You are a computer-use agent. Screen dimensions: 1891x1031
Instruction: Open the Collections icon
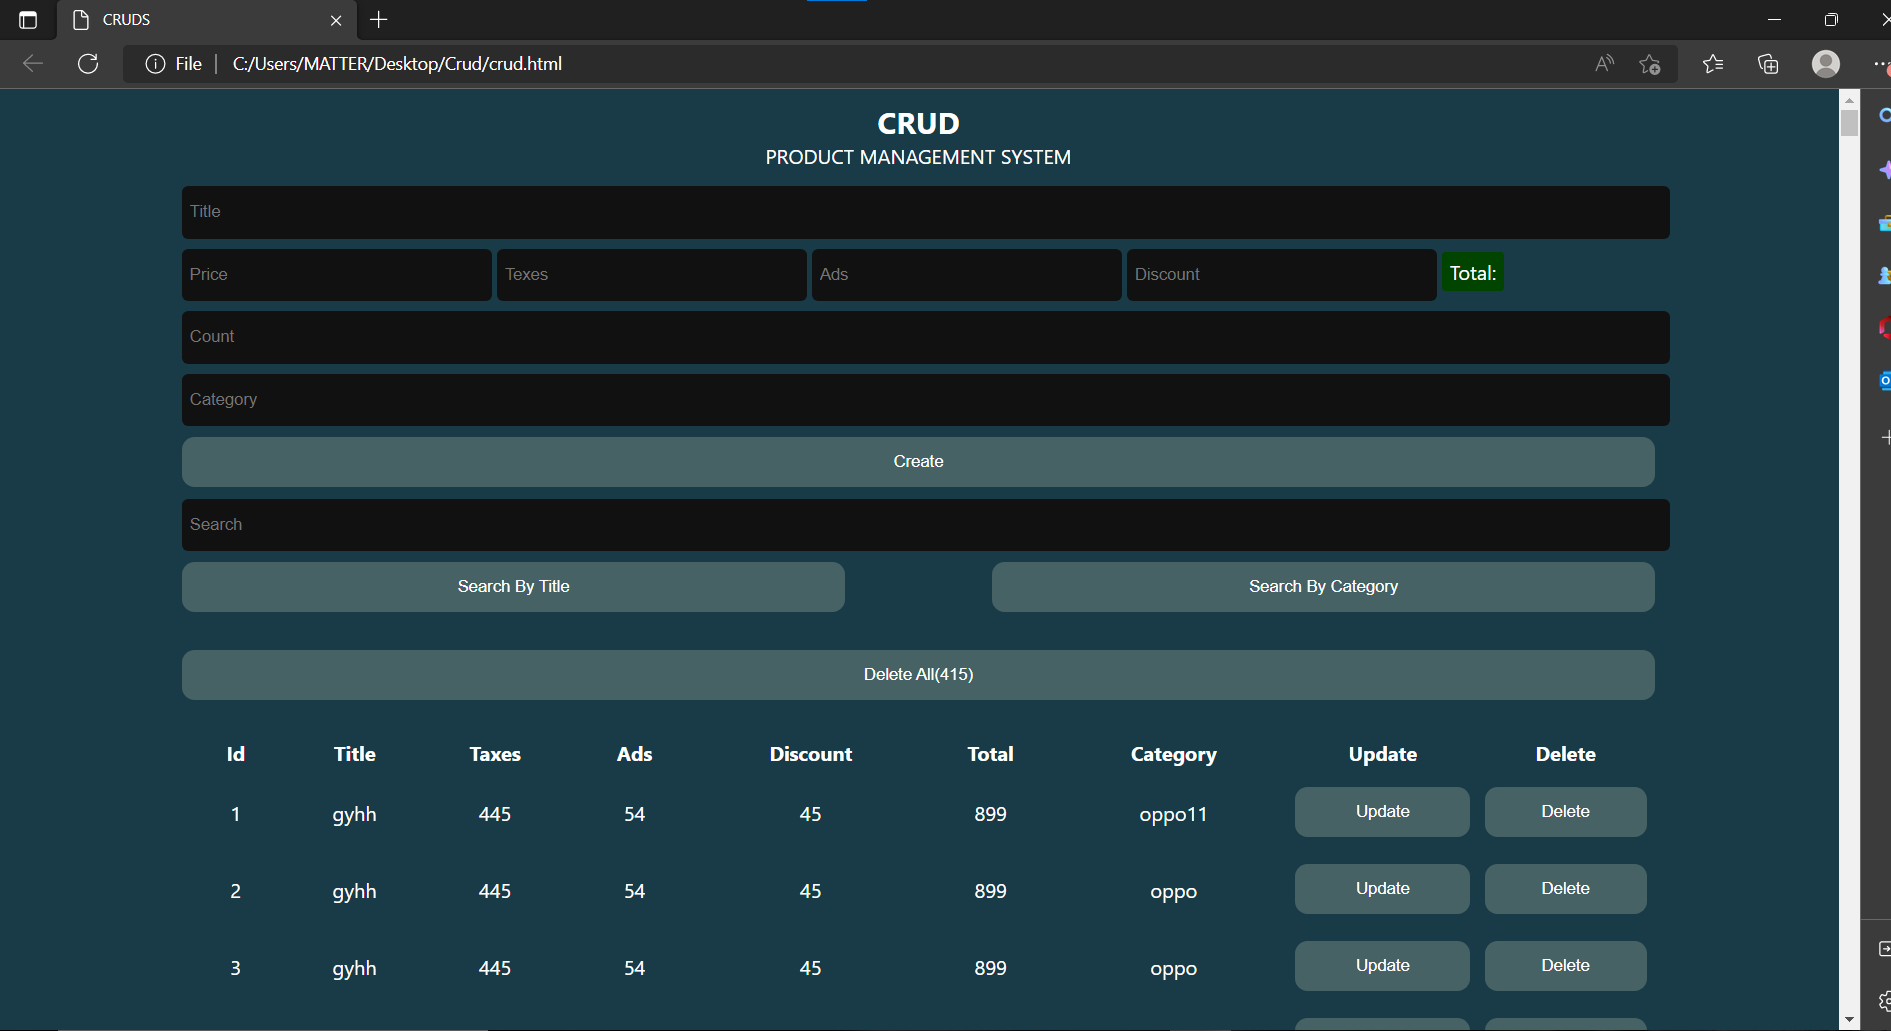point(1768,63)
